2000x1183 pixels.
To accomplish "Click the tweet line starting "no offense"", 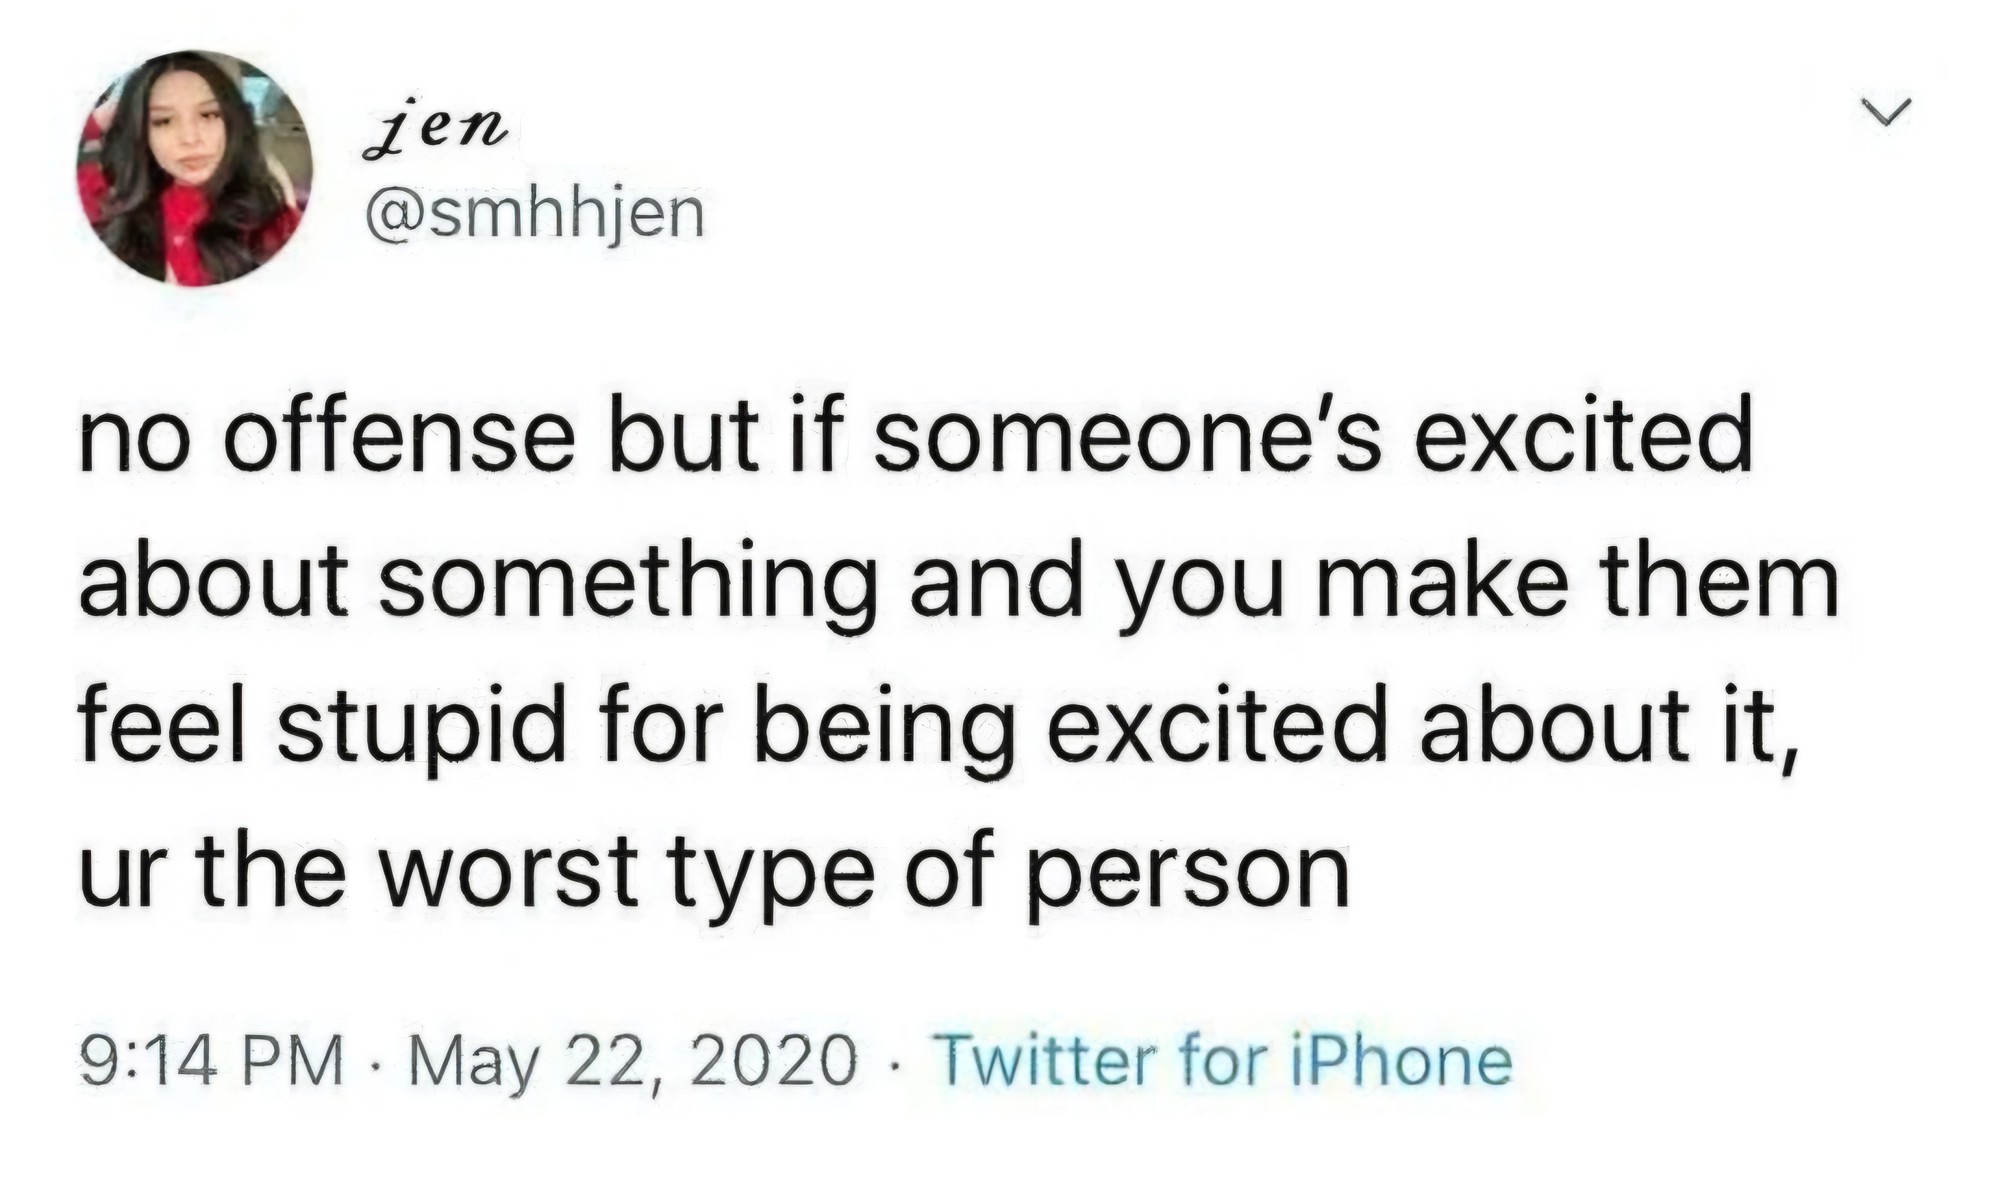I will tap(915, 440).
